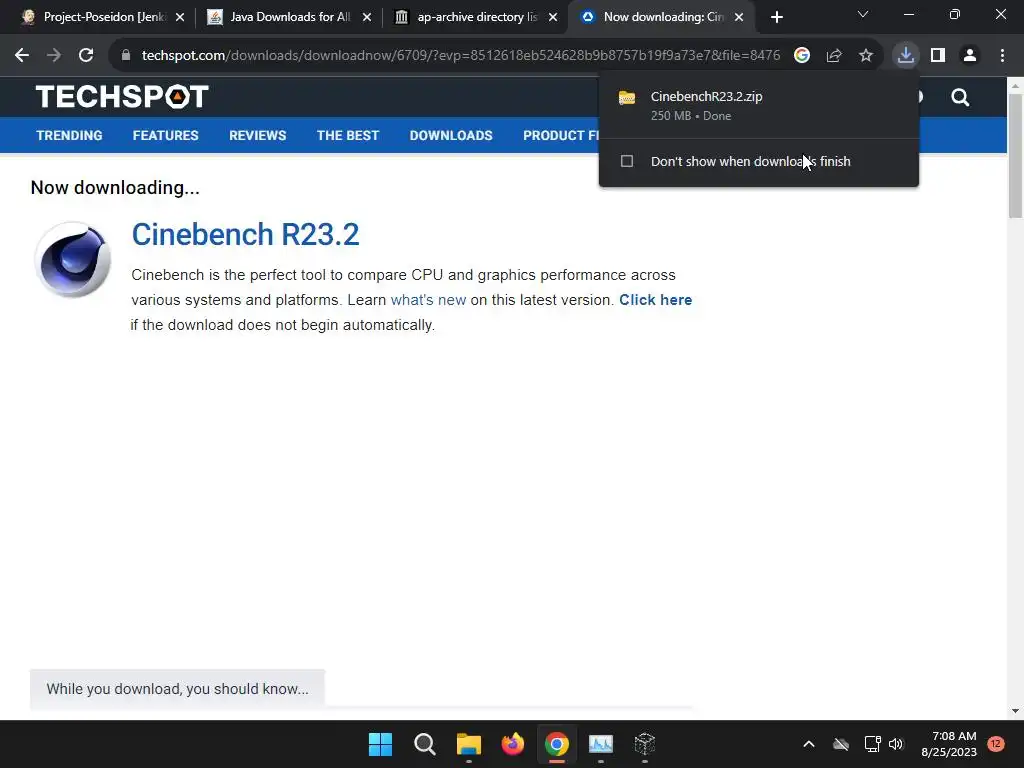The image size is (1024, 768).
Task: Close the Now downloading tab
Action: (x=739, y=17)
